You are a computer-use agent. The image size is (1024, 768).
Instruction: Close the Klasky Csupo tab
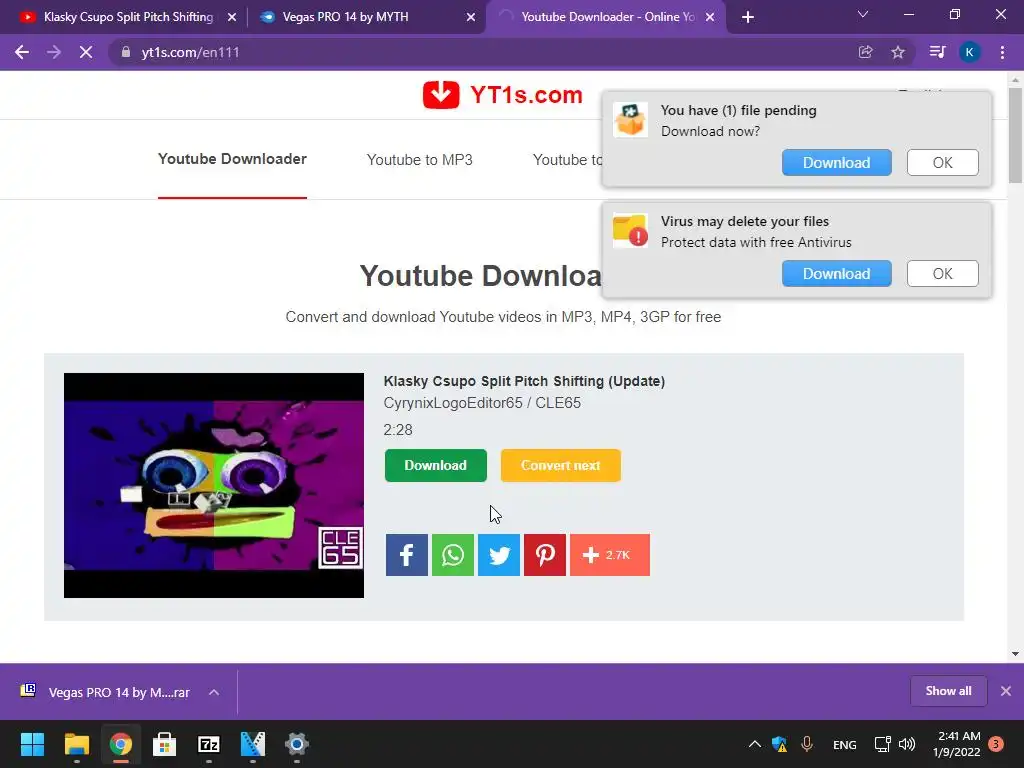[x=232, y=17]
